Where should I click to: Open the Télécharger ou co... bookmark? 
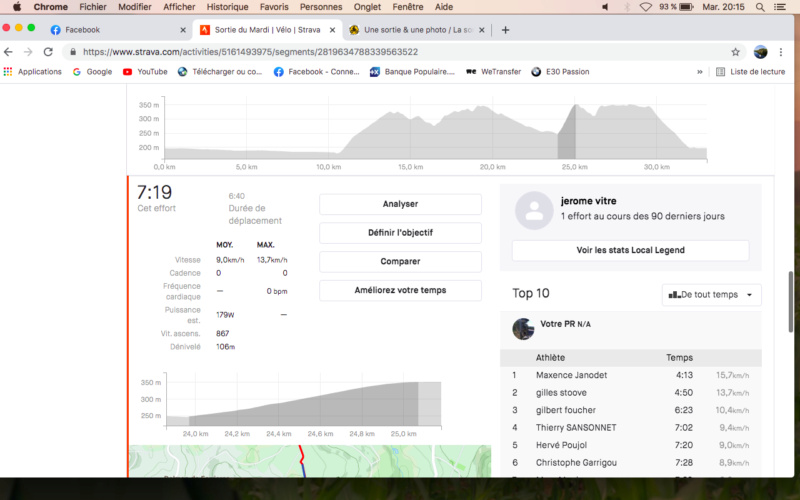point(220,71)
